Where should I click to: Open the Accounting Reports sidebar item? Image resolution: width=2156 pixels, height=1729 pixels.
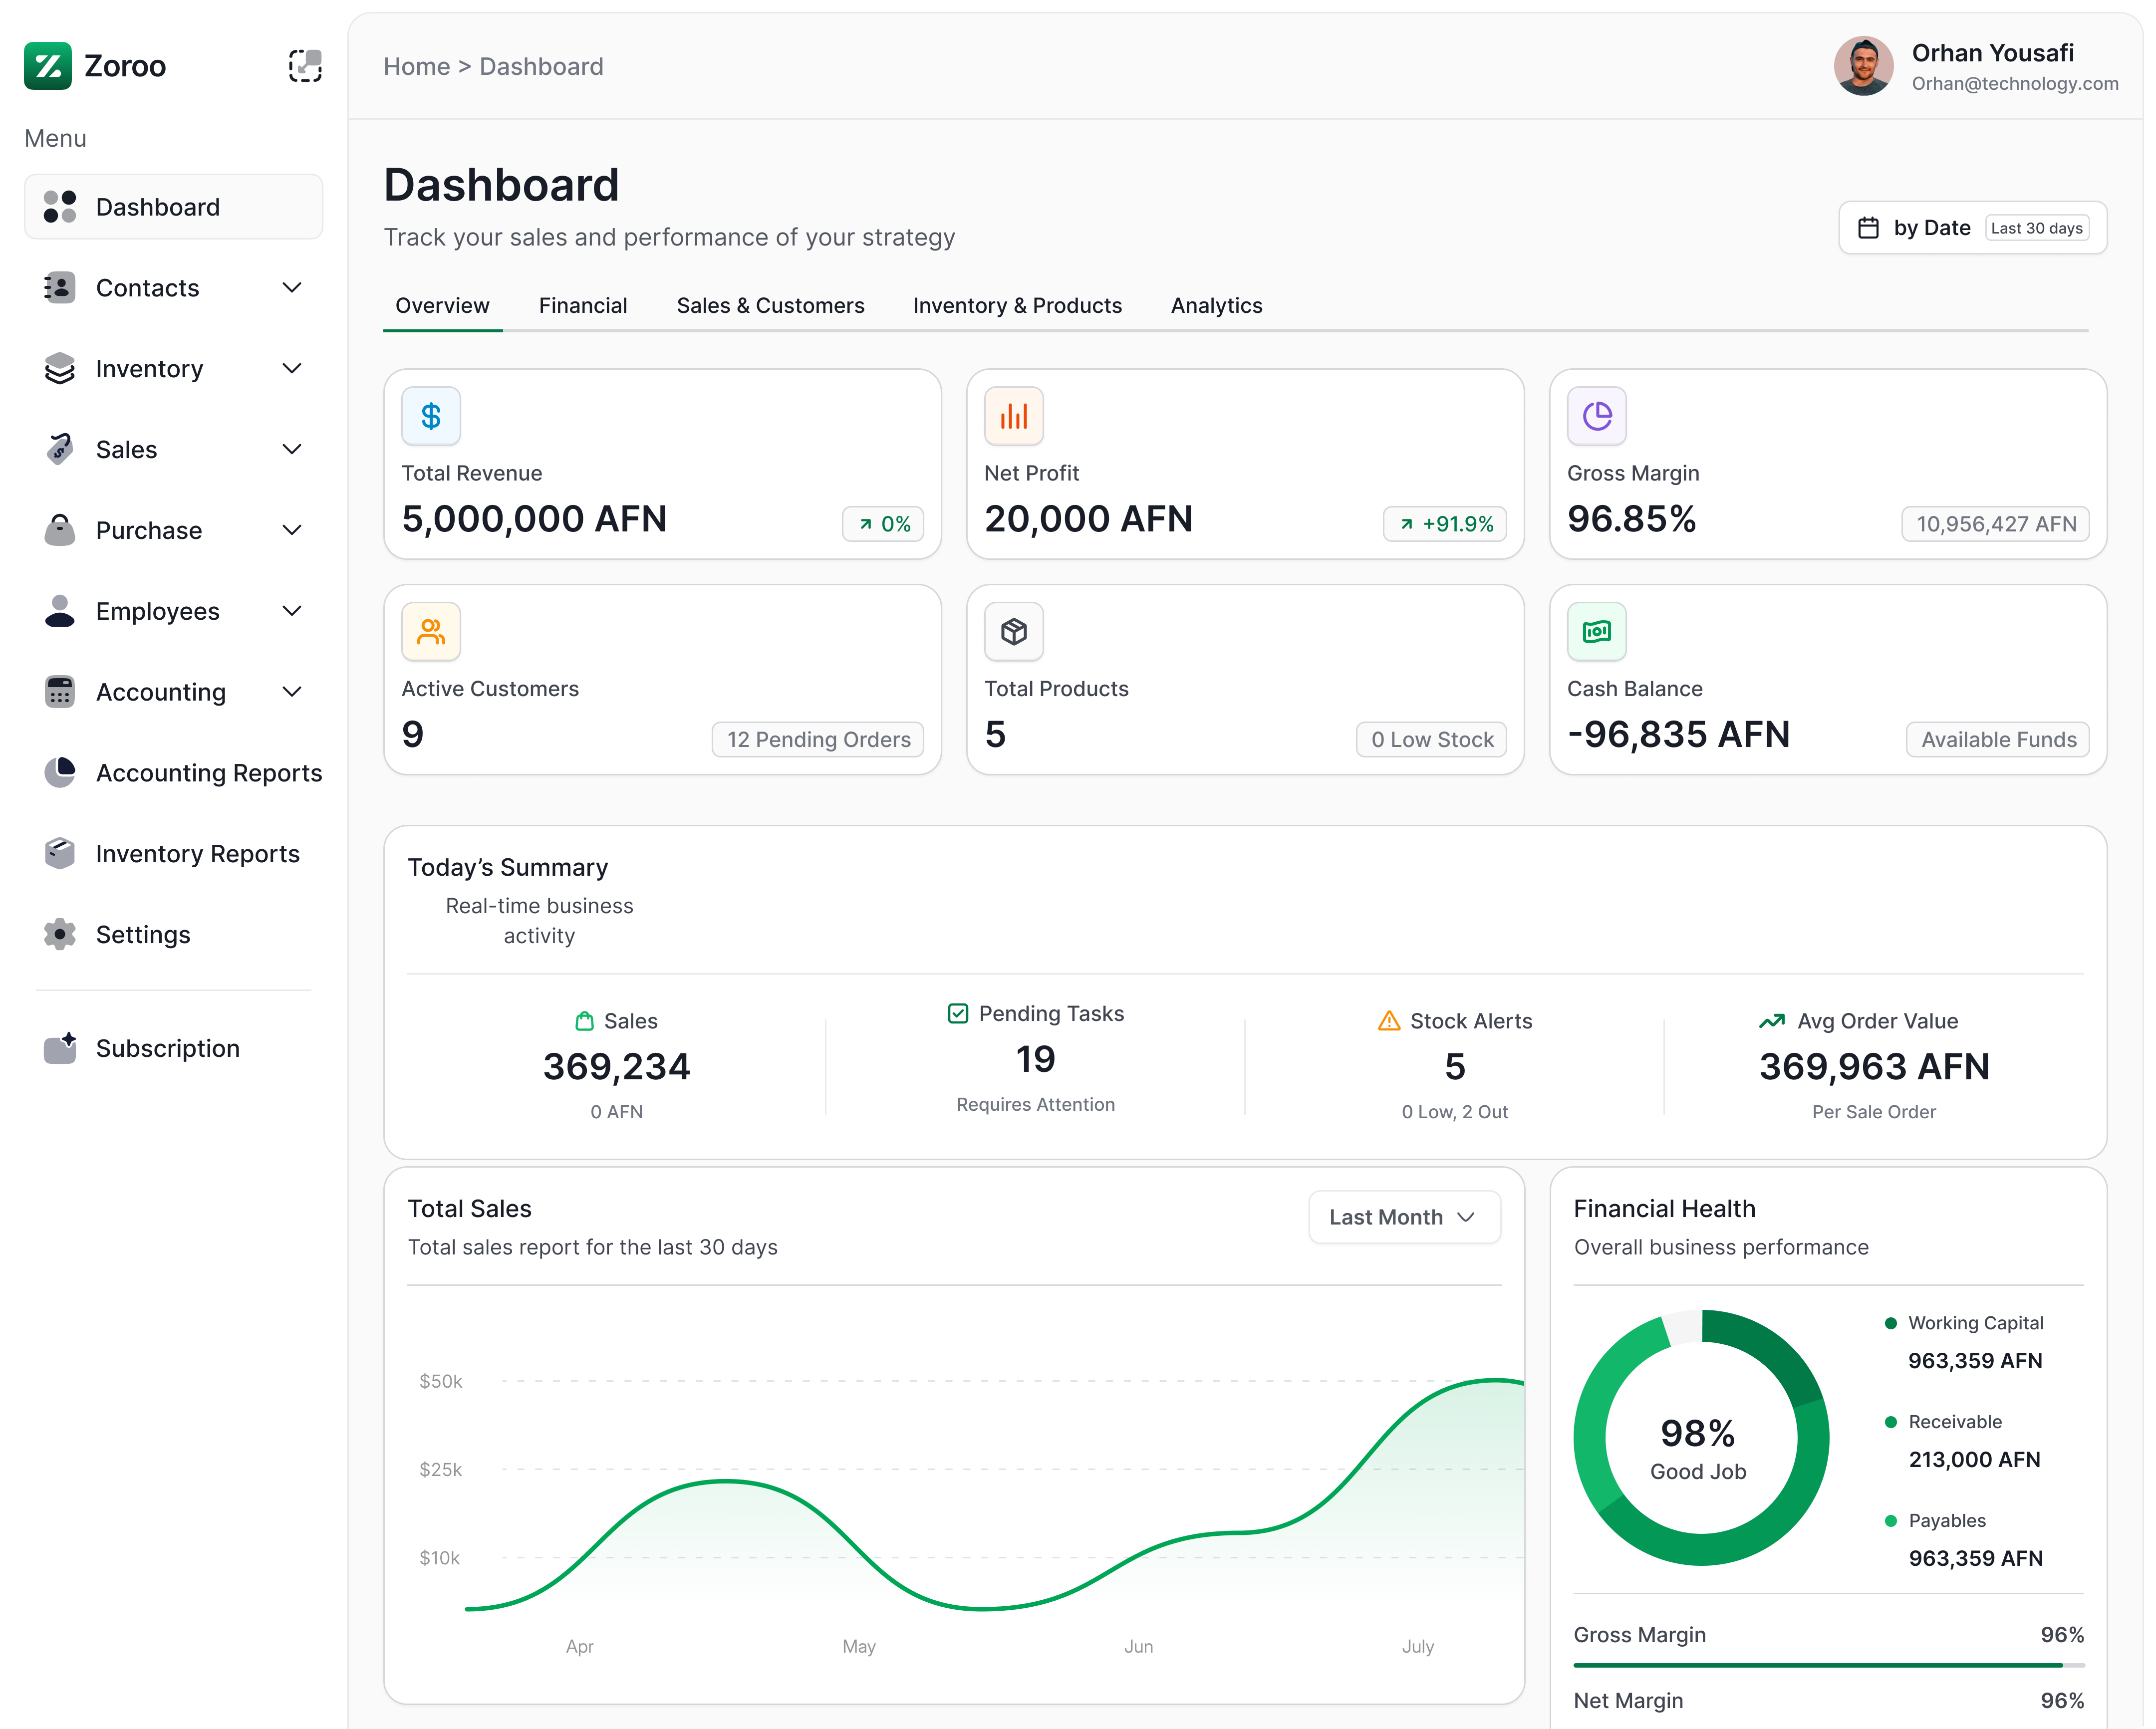[208, 773]
